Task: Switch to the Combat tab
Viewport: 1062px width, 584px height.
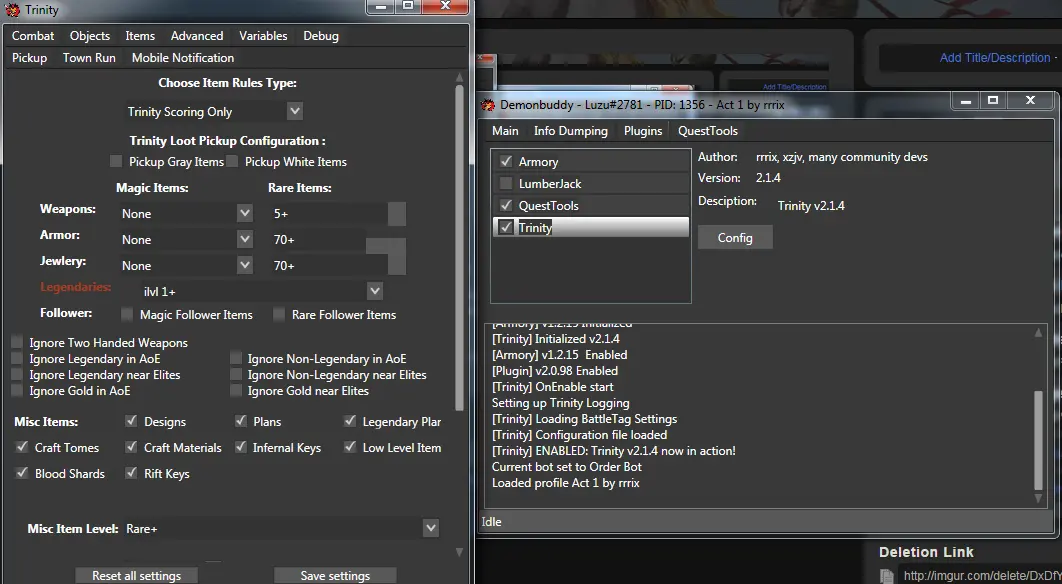Action: (33, 36)
